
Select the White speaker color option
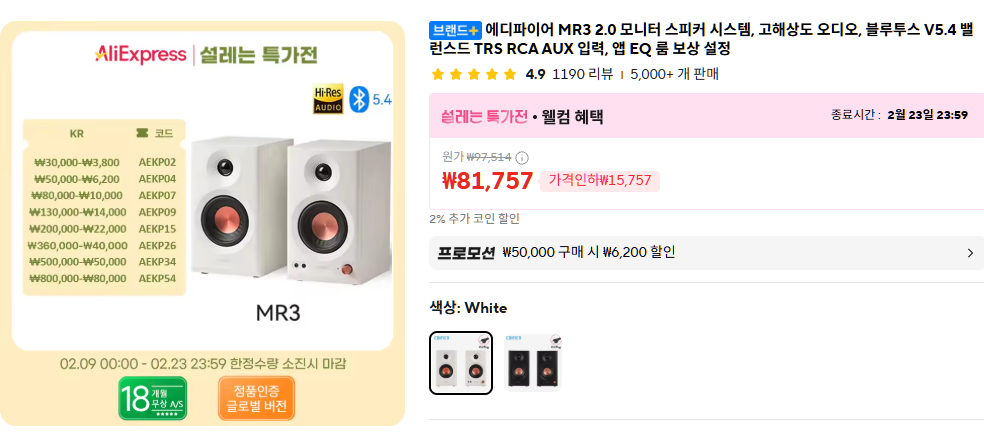(x=461, y=363)
